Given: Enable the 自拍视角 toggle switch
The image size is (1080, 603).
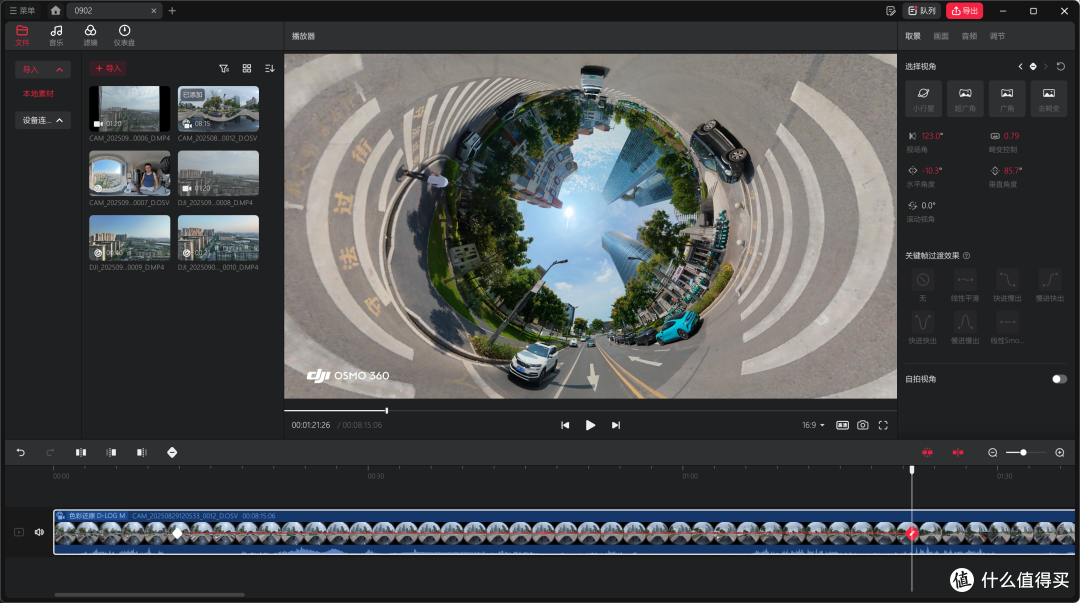Looking at the screenshot, I should pyautogui.click(x=1059, y=379).
